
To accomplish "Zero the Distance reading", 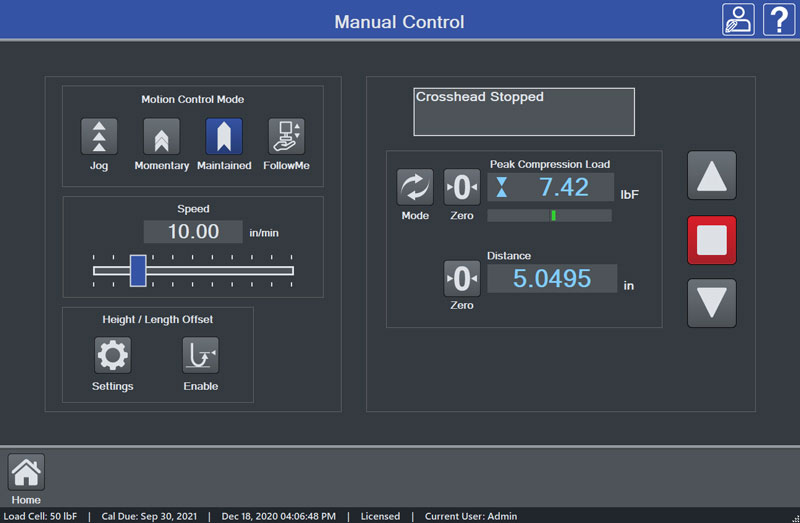I will click(462, 278).
